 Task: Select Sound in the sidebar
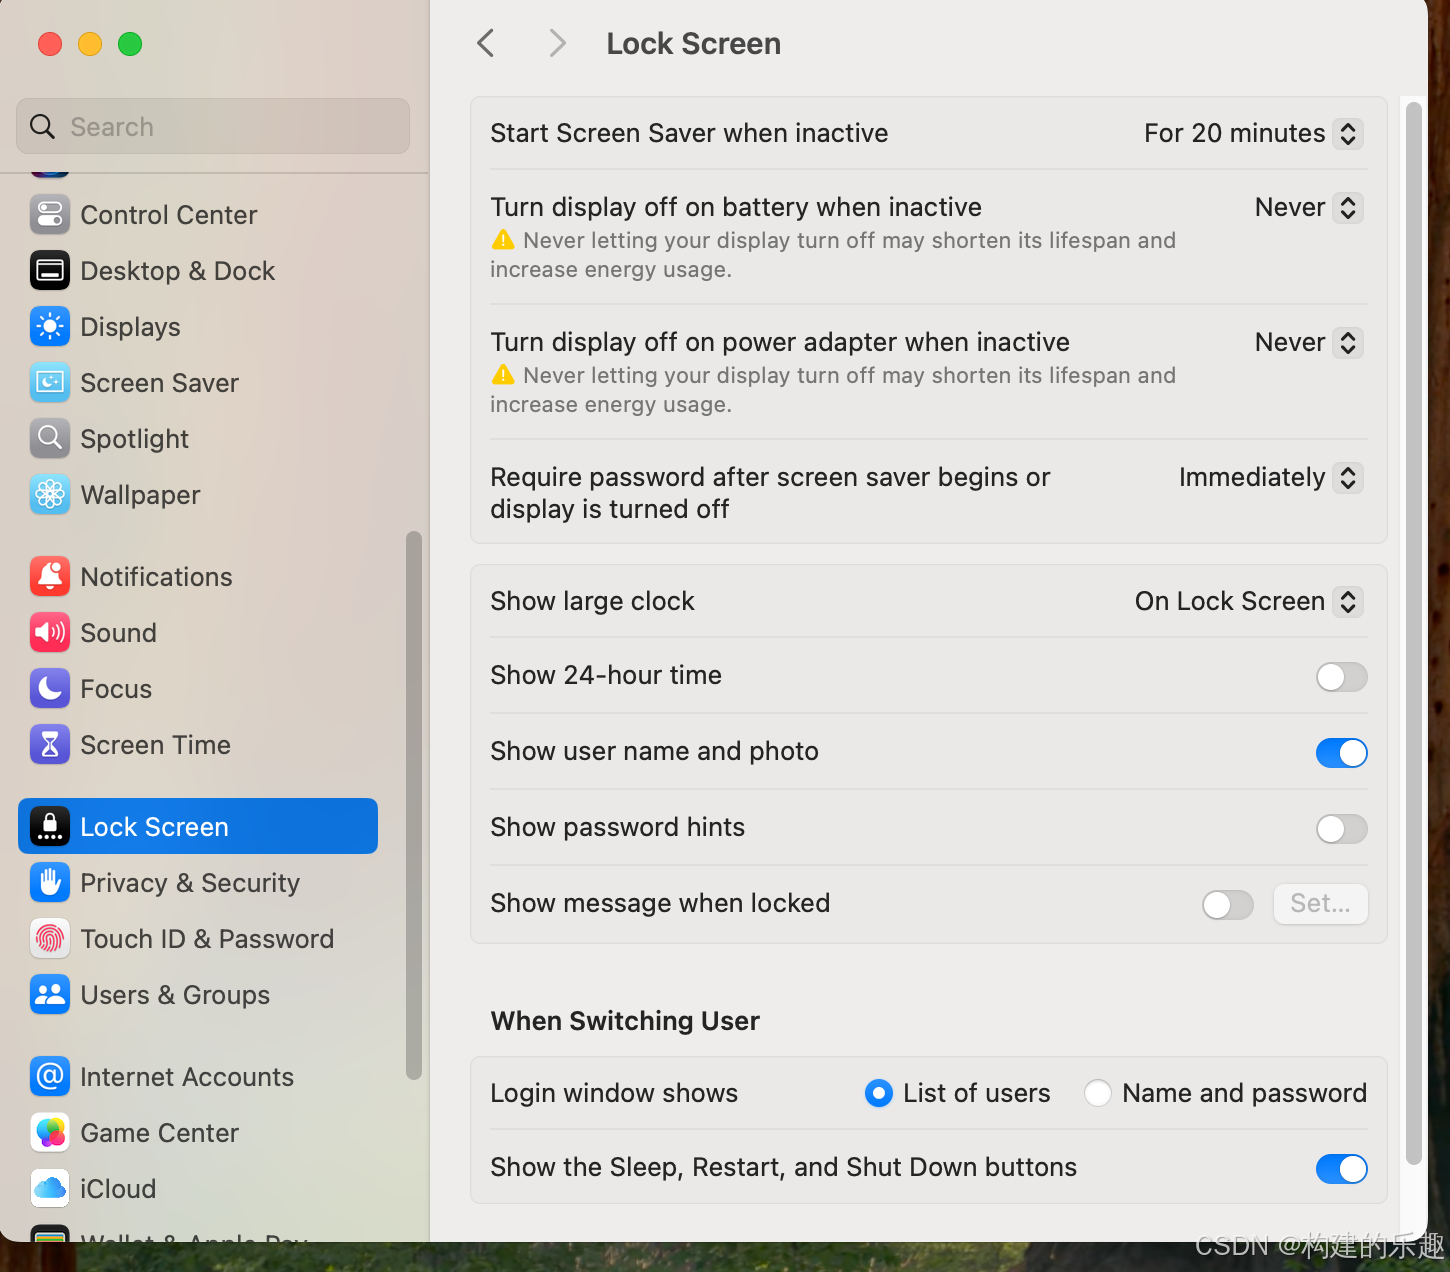(x=198, y=632)
